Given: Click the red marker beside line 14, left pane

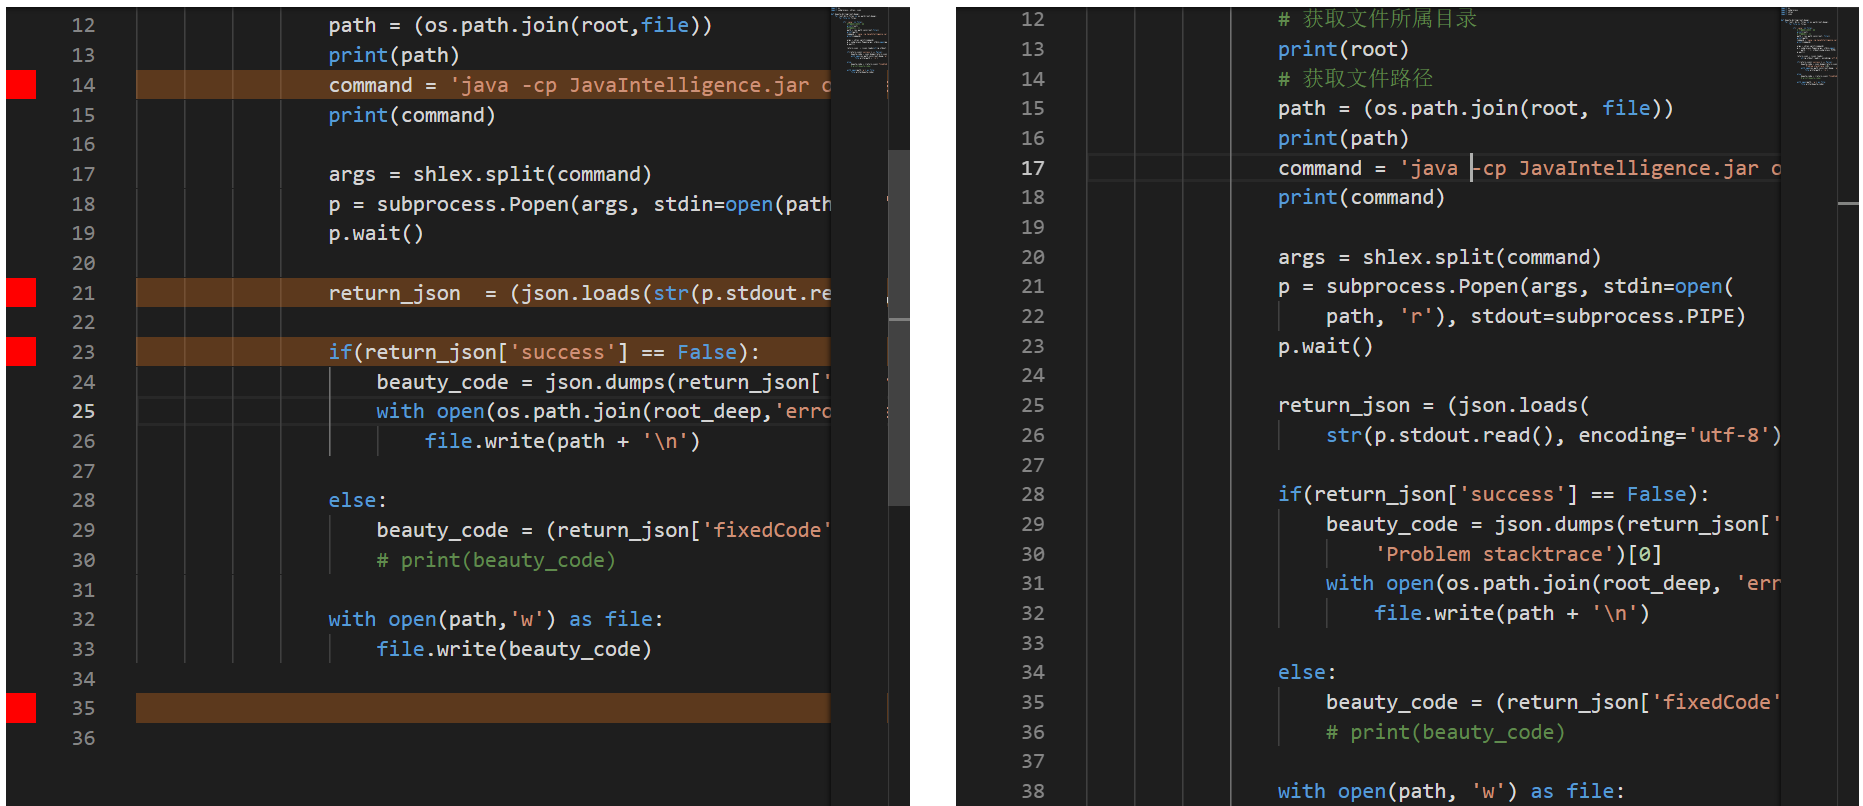Looking at the screenshot, I should click(21, 85).
